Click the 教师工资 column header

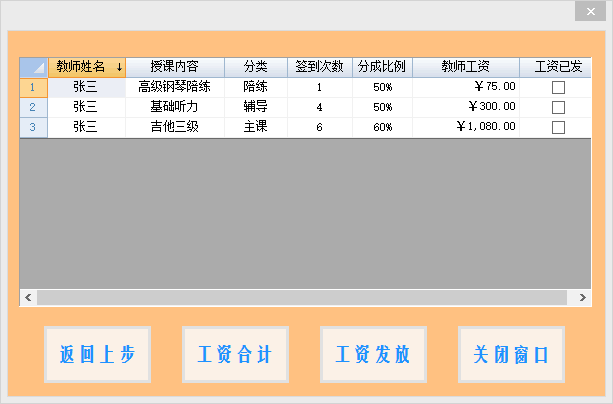[x=465, y=67]
